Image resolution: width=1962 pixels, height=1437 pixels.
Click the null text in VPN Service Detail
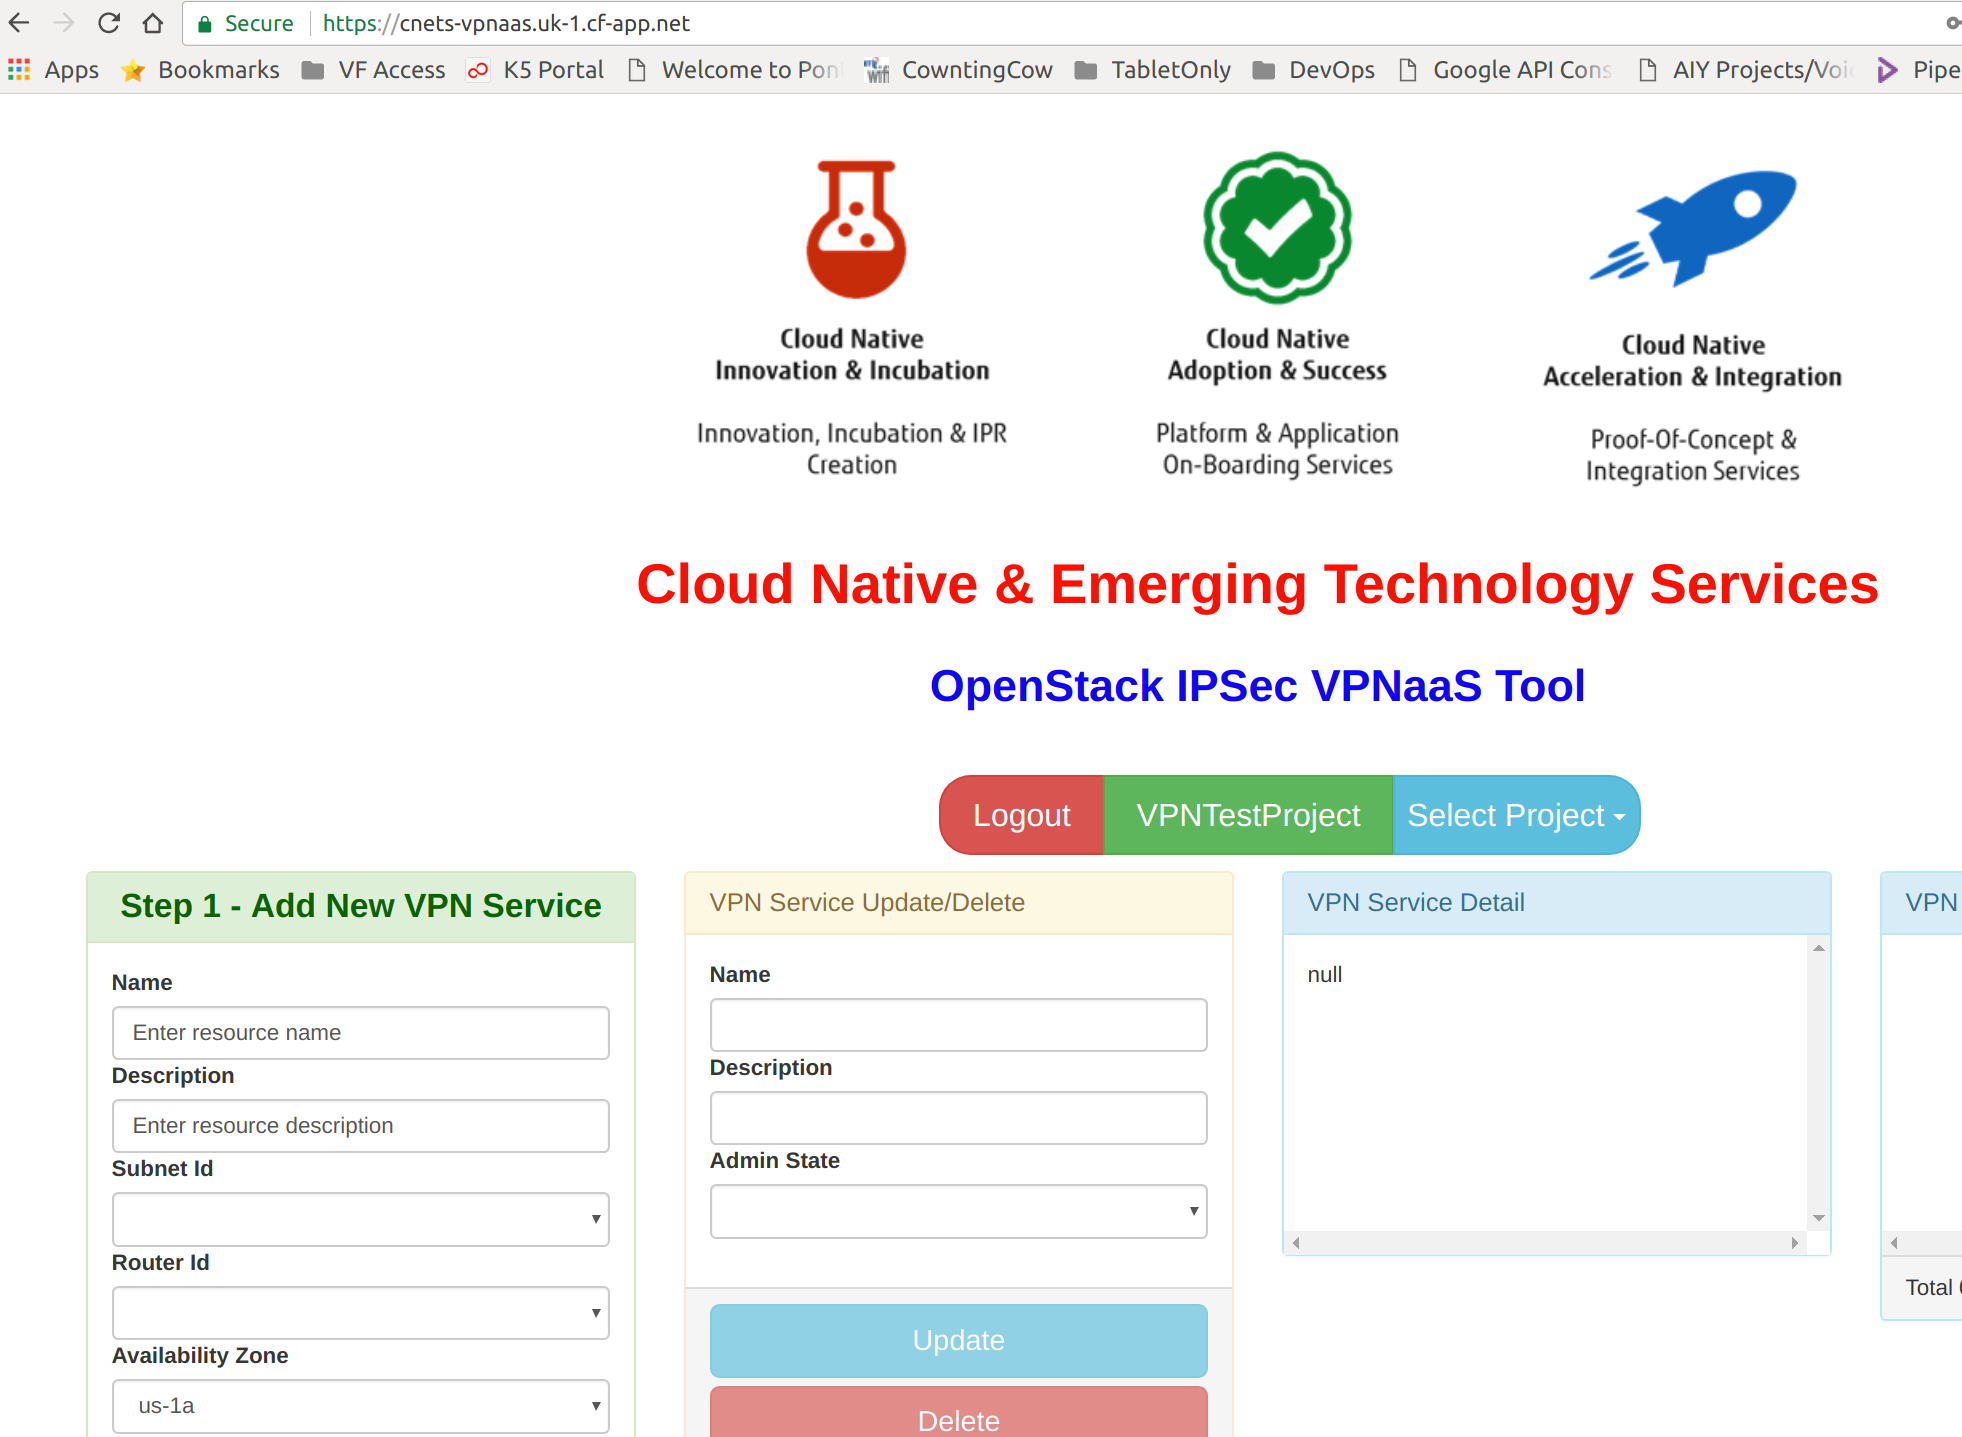coord(1325,975)
